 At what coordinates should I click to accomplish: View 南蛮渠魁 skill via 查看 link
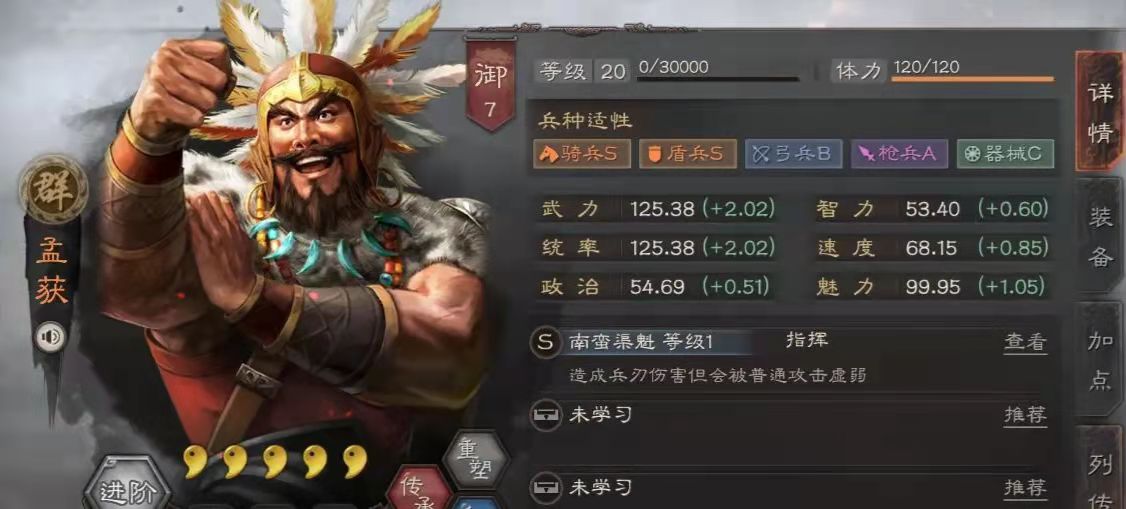point(1025,342)
